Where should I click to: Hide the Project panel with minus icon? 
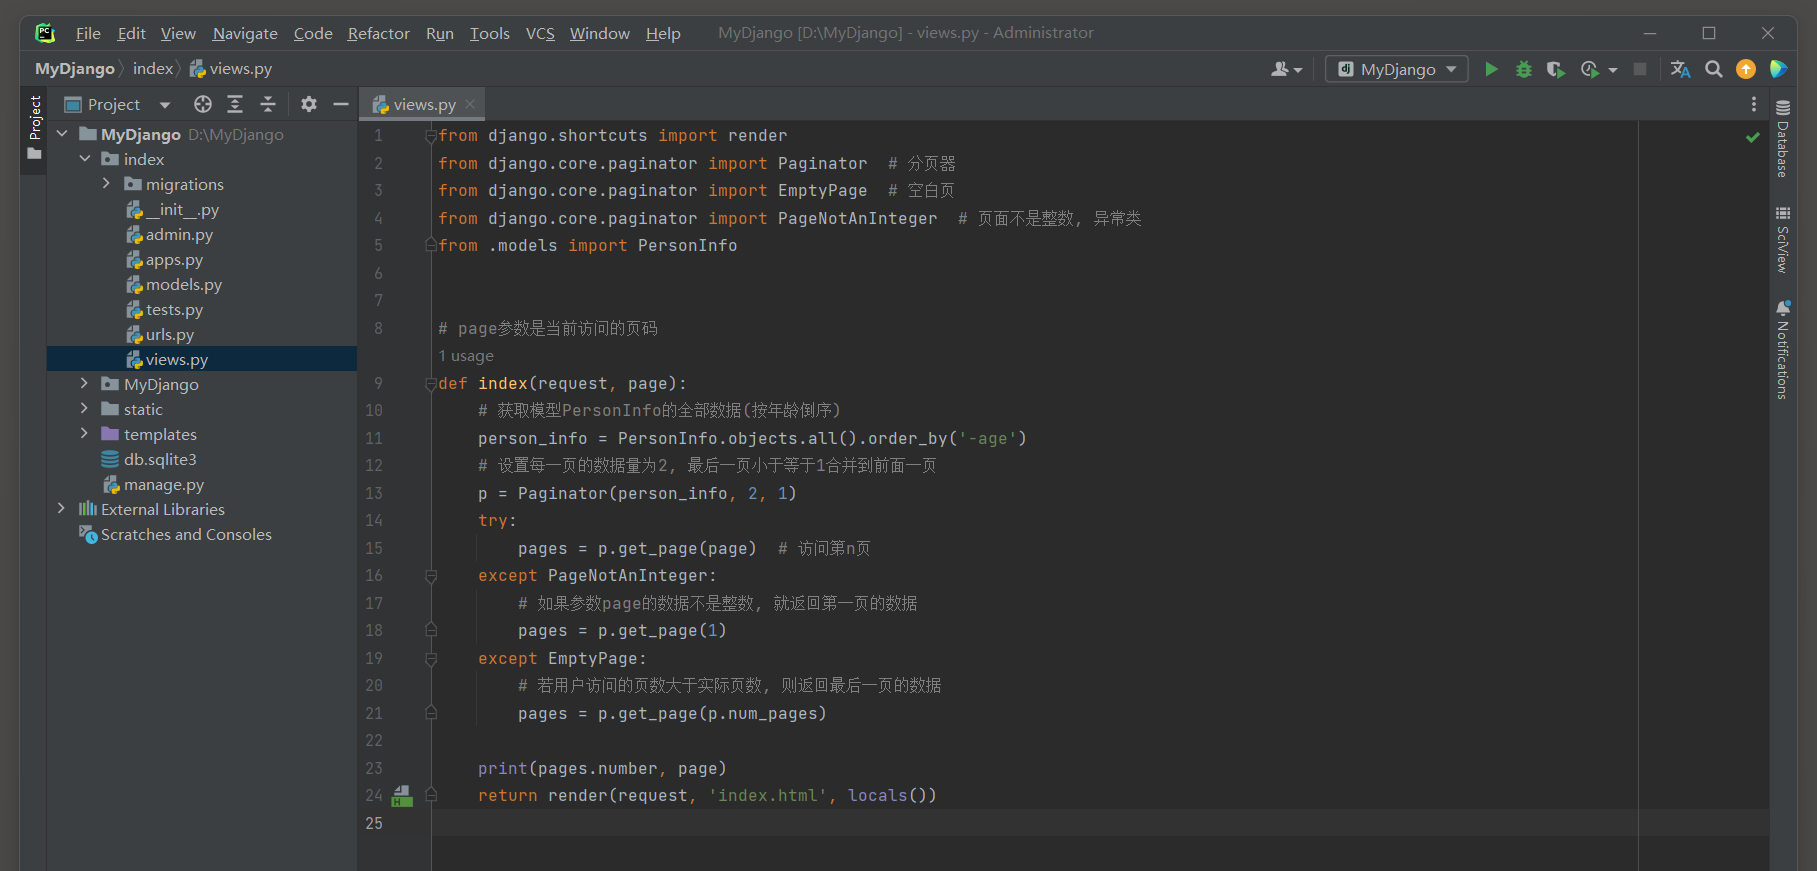pos(341,104)
